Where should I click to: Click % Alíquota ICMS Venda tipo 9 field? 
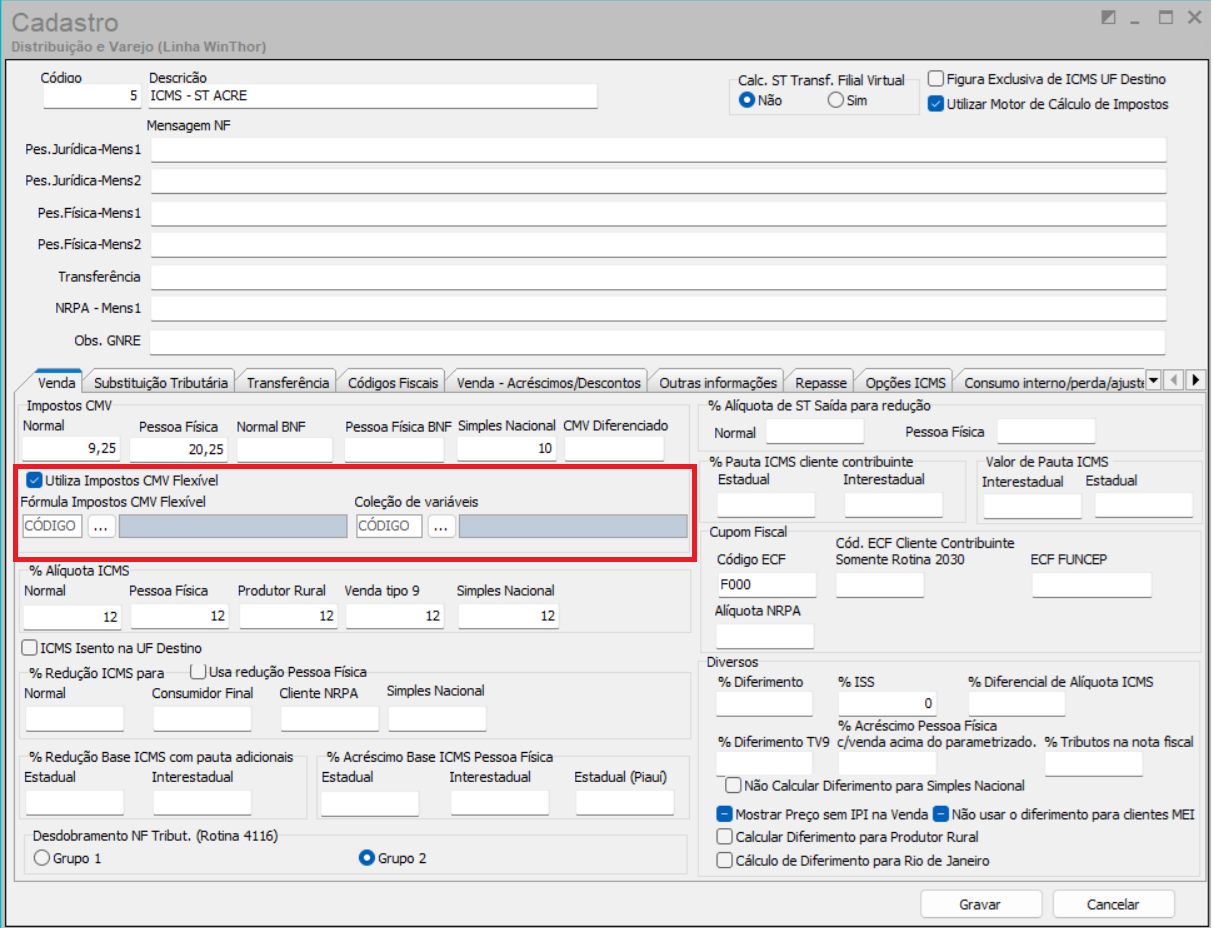point(395,617)
